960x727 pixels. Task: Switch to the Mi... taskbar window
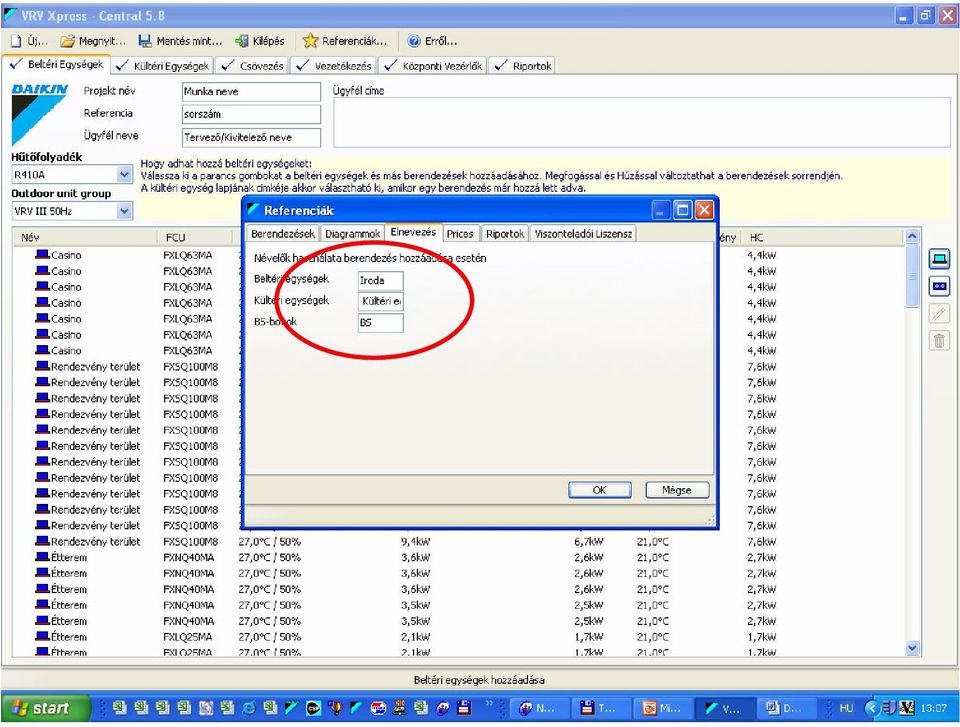(662, 709)
